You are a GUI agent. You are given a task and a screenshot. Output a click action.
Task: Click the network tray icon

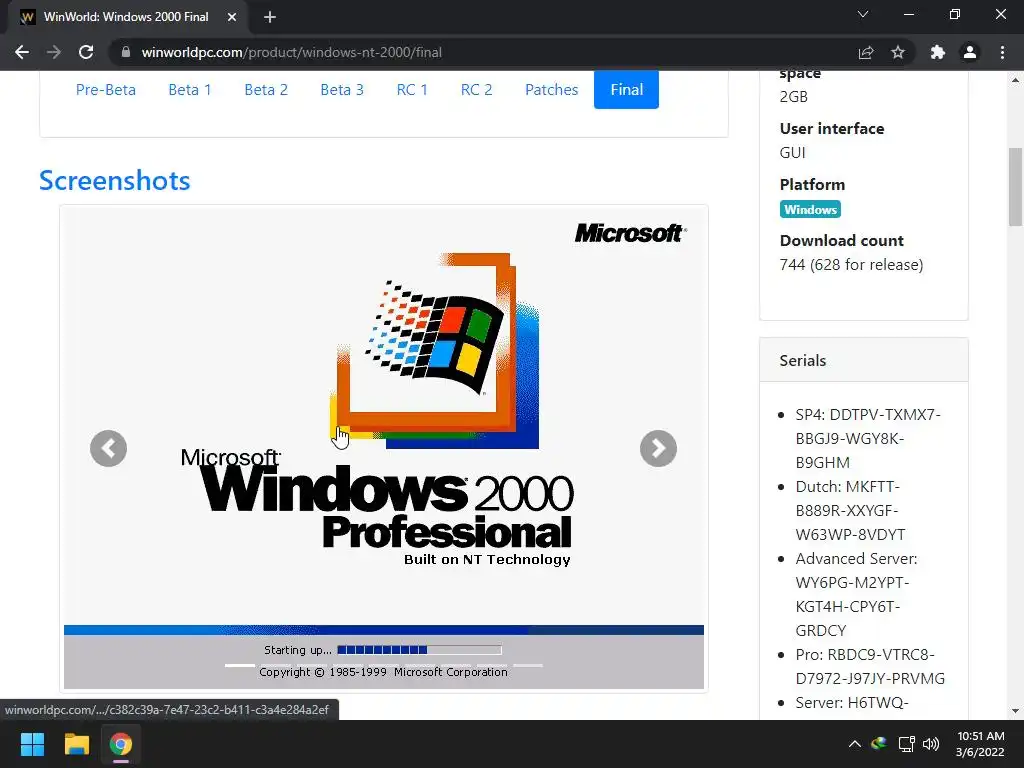point(906,744)
